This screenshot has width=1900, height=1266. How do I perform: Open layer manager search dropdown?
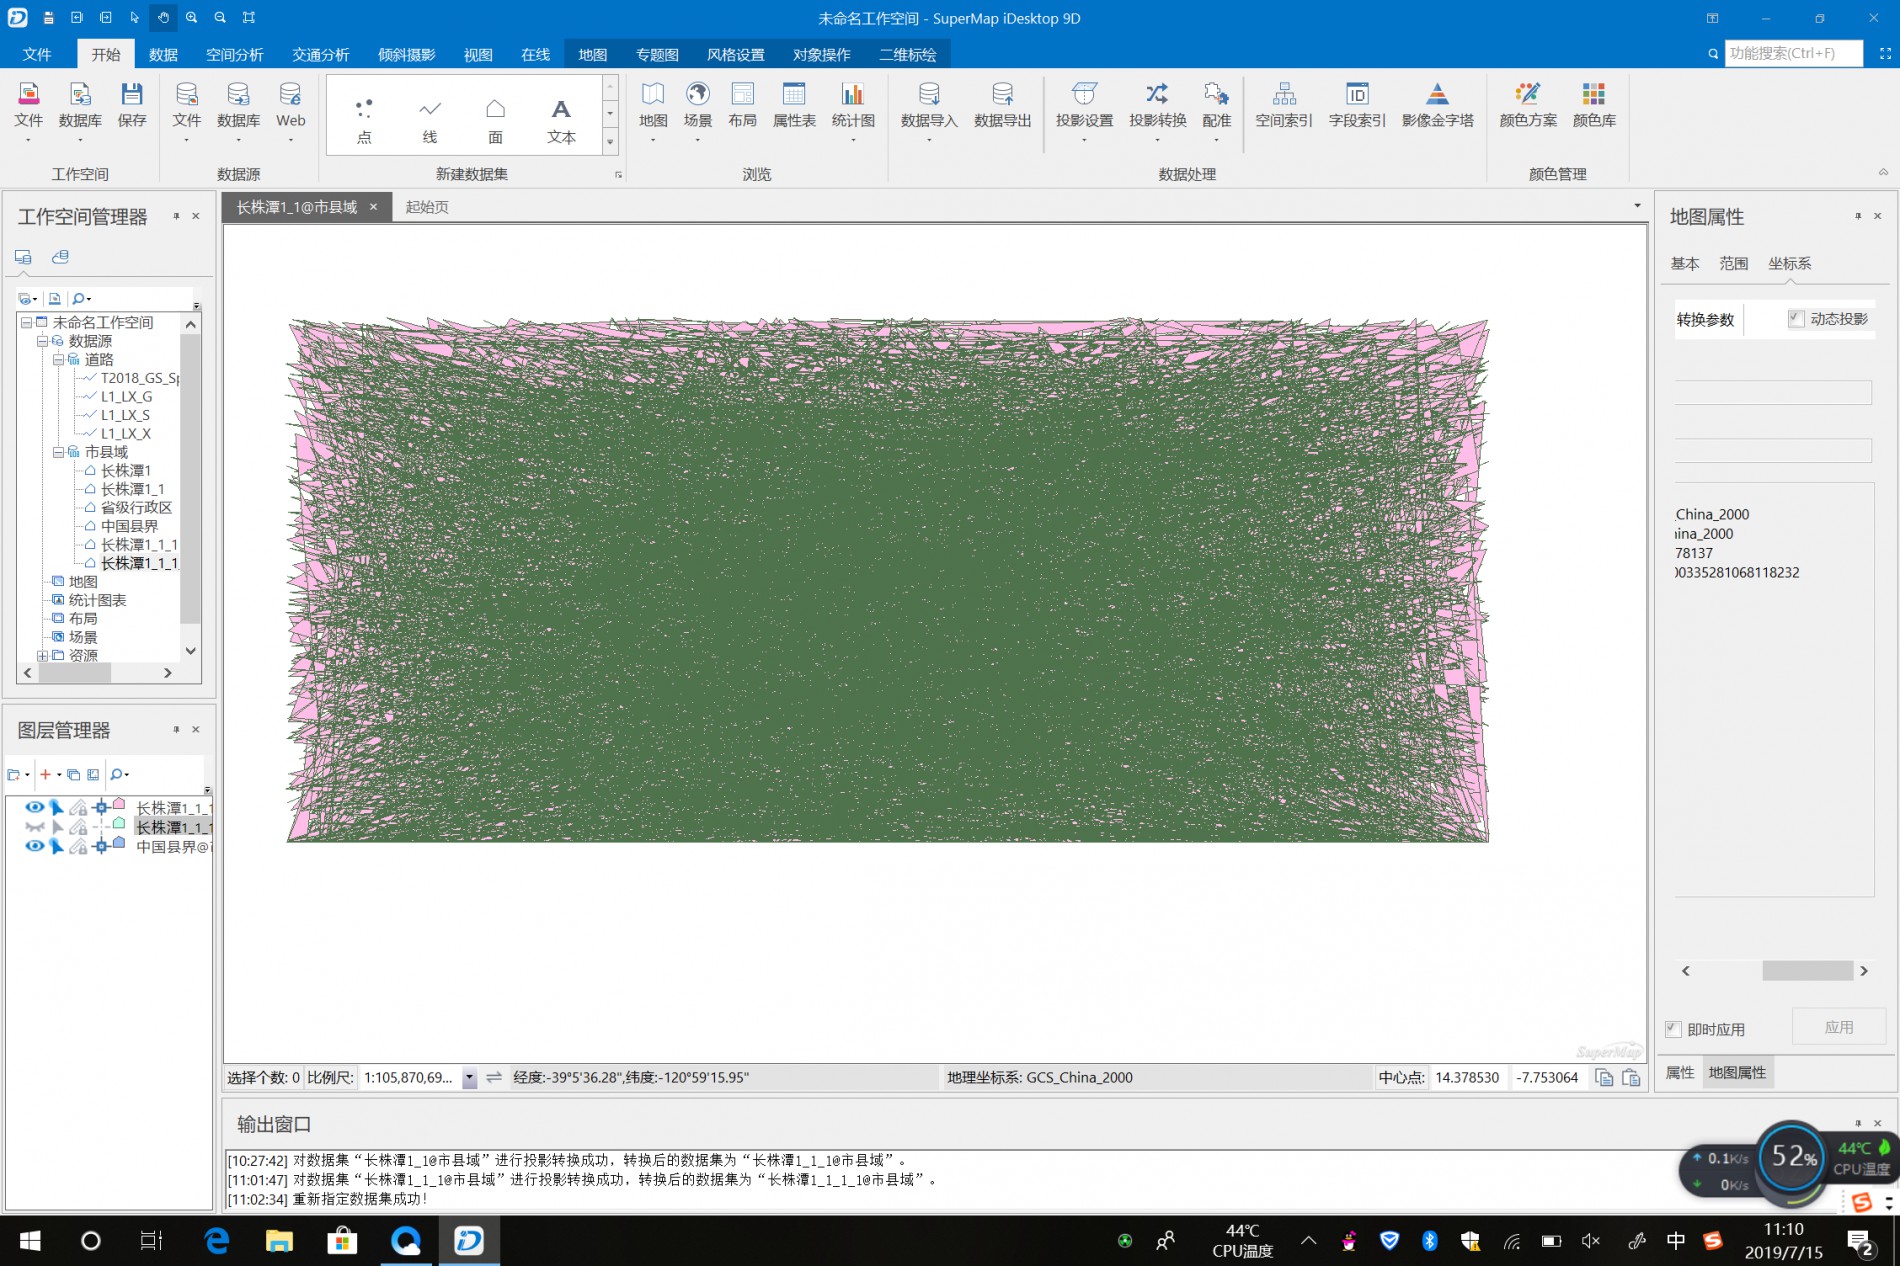(x=119, y=774)
